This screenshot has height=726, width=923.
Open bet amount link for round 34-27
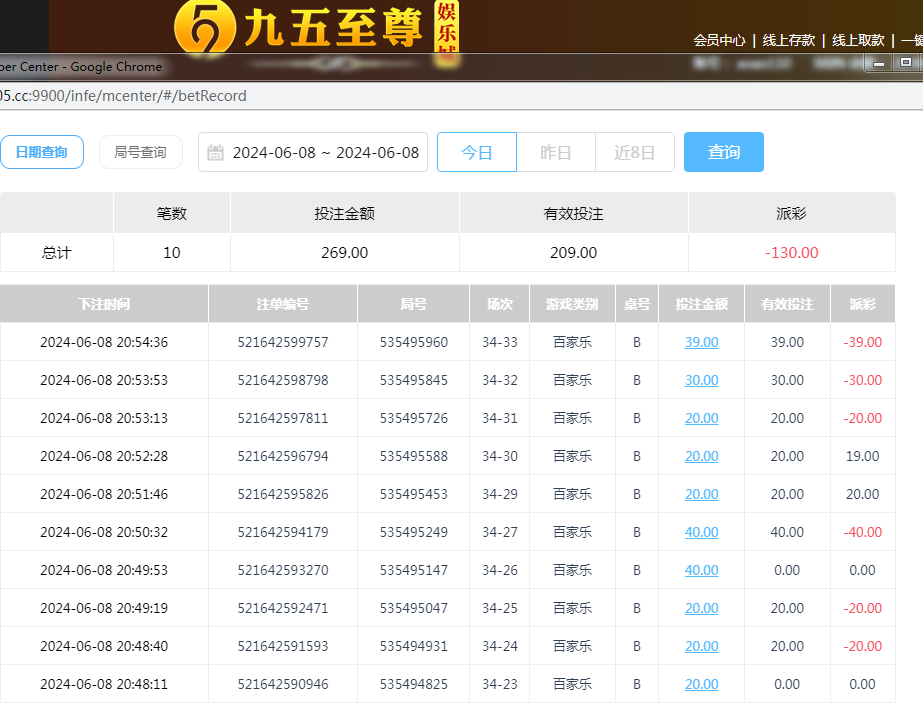(701, 532)
